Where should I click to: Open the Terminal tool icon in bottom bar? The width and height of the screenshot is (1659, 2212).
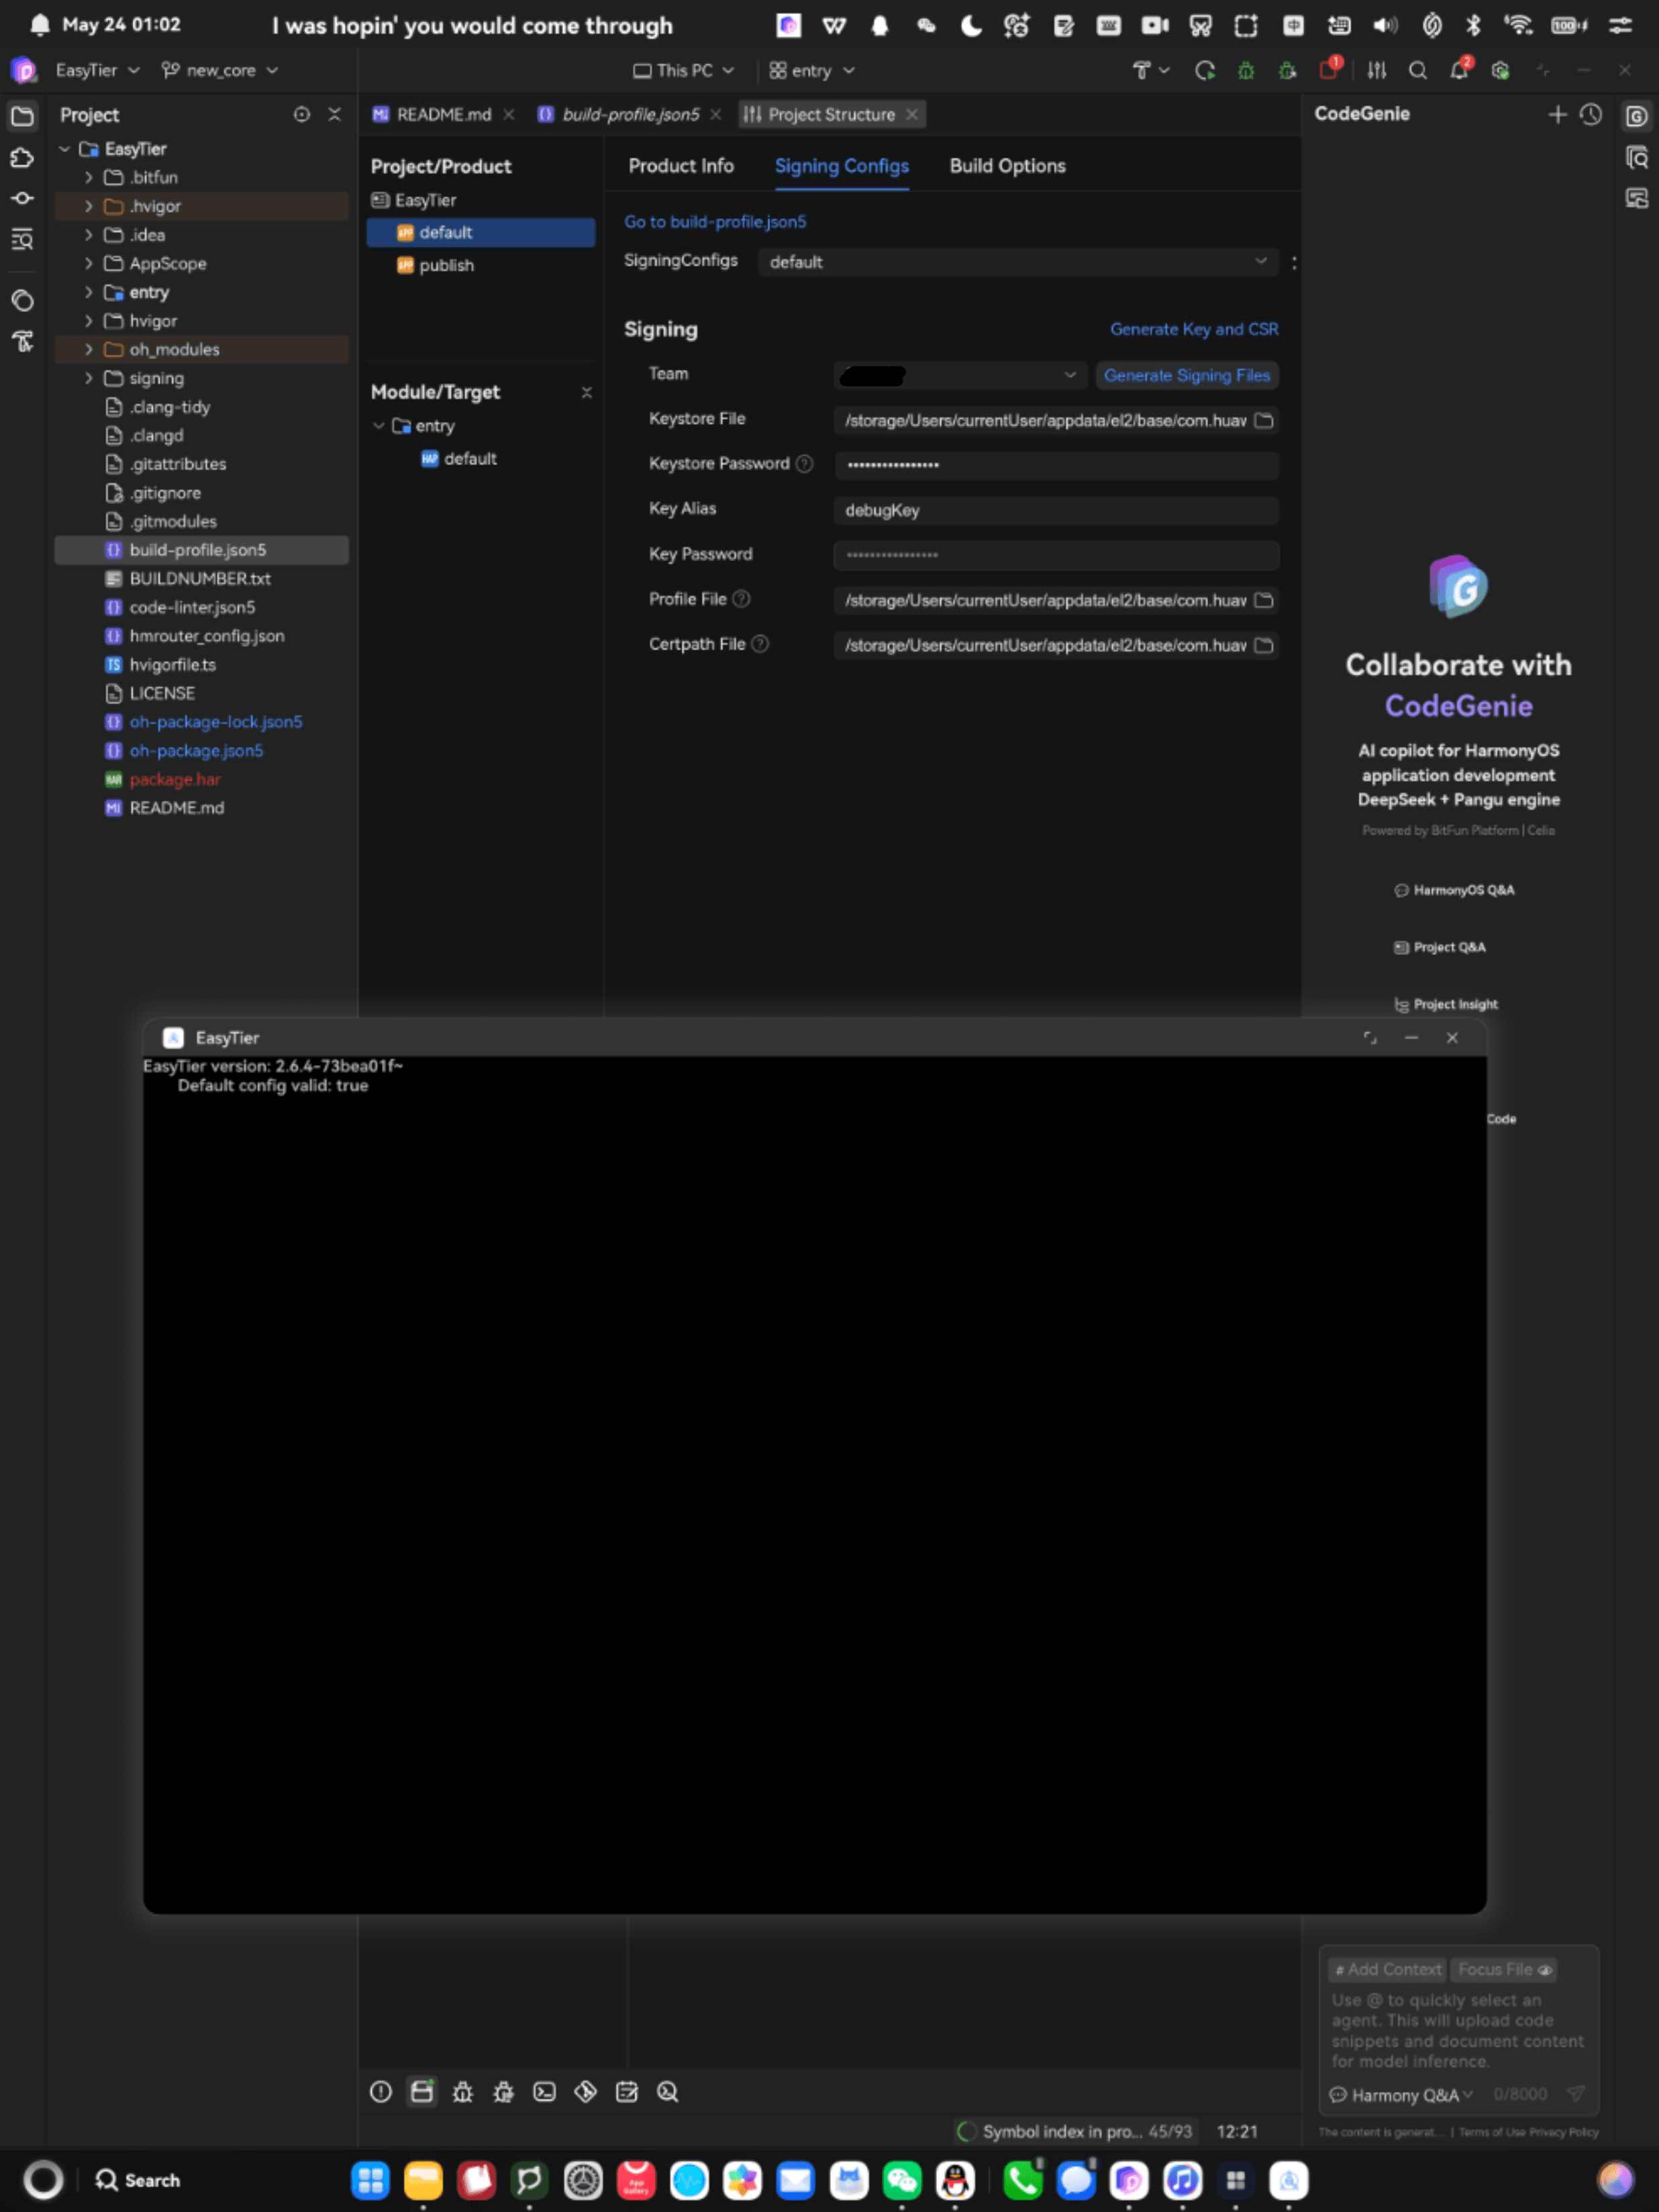tap(544, 2091)
